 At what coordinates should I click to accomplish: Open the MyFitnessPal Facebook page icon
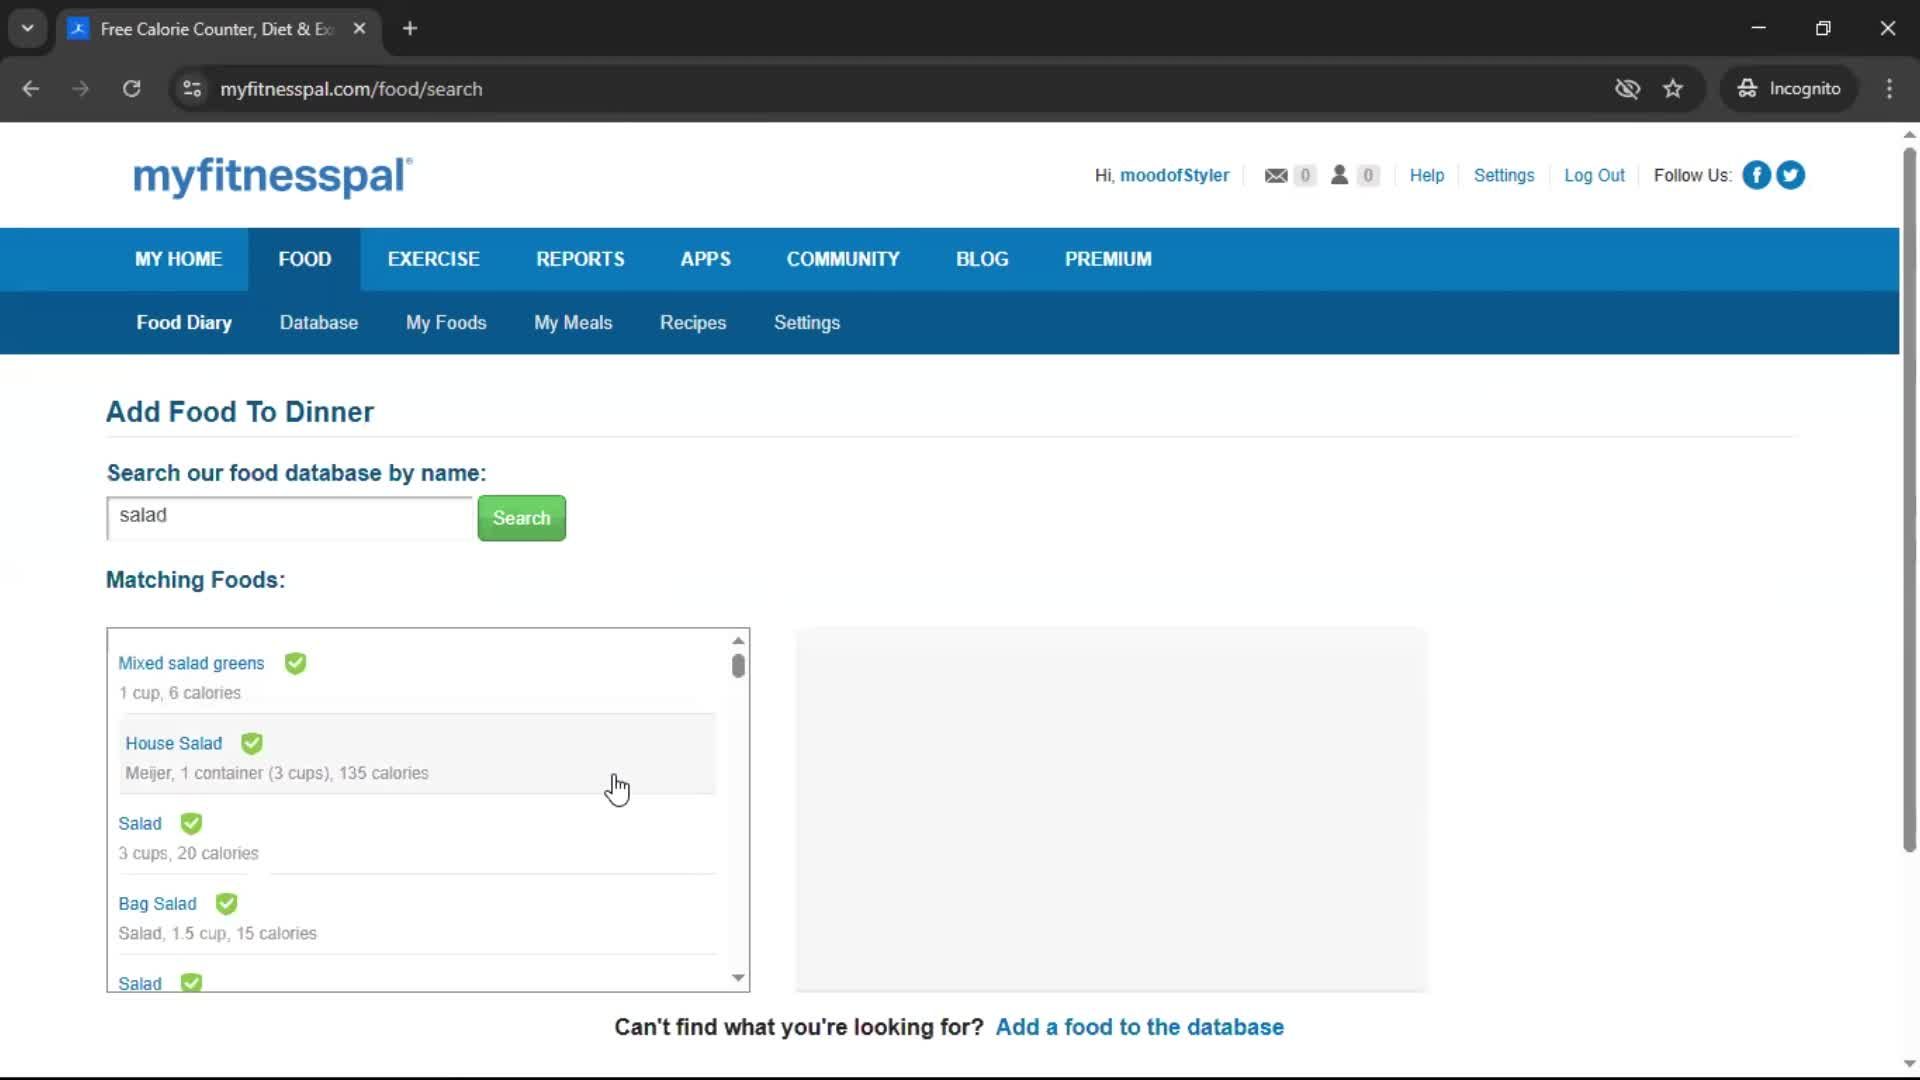pyautogui.click(x=1756, y=175)
